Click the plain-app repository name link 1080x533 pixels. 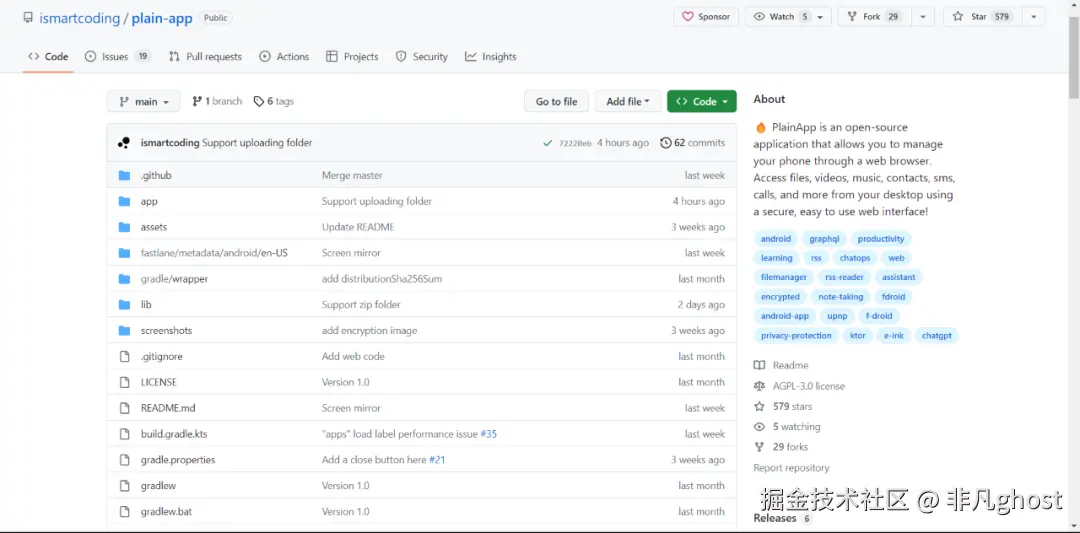(163, 18)
